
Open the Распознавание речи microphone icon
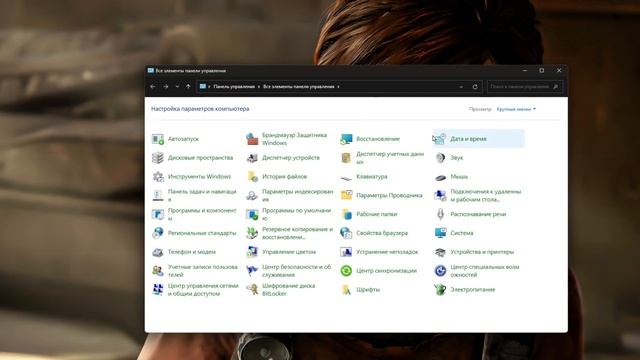tap(440, 214)
